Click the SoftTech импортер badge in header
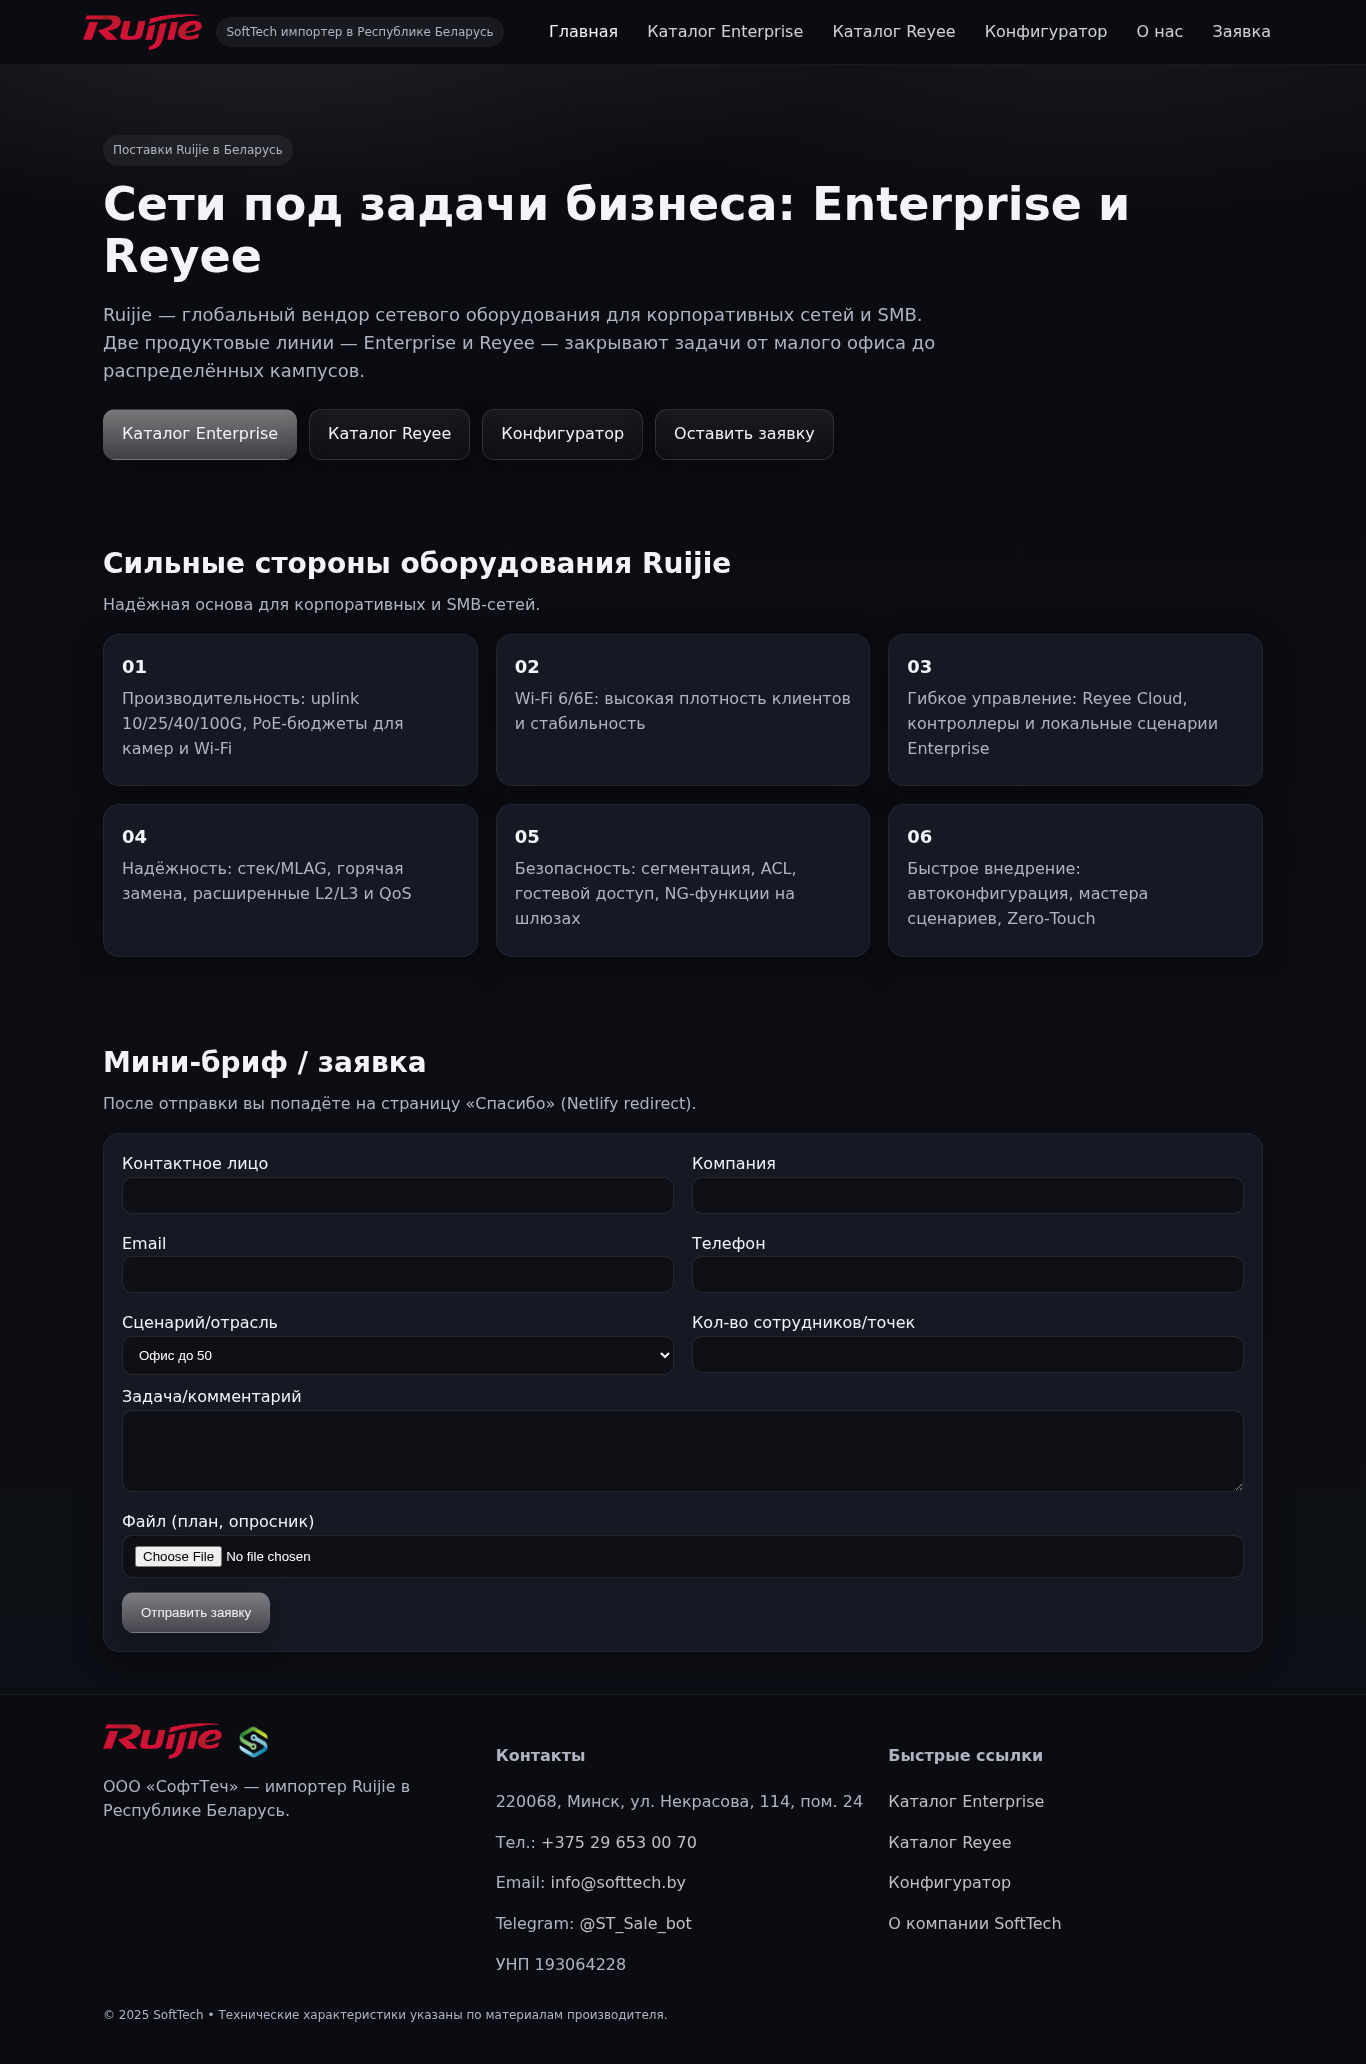This screenshot has width=1366, height=2064. point(360,32)
